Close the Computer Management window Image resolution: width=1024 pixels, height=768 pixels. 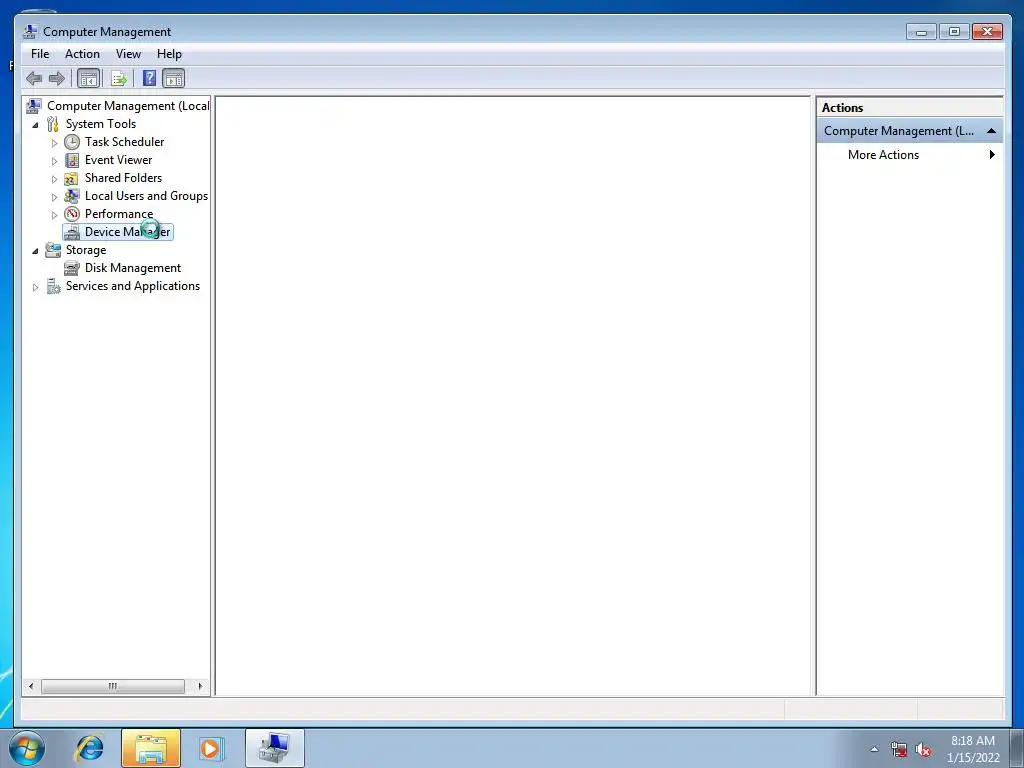987,31
